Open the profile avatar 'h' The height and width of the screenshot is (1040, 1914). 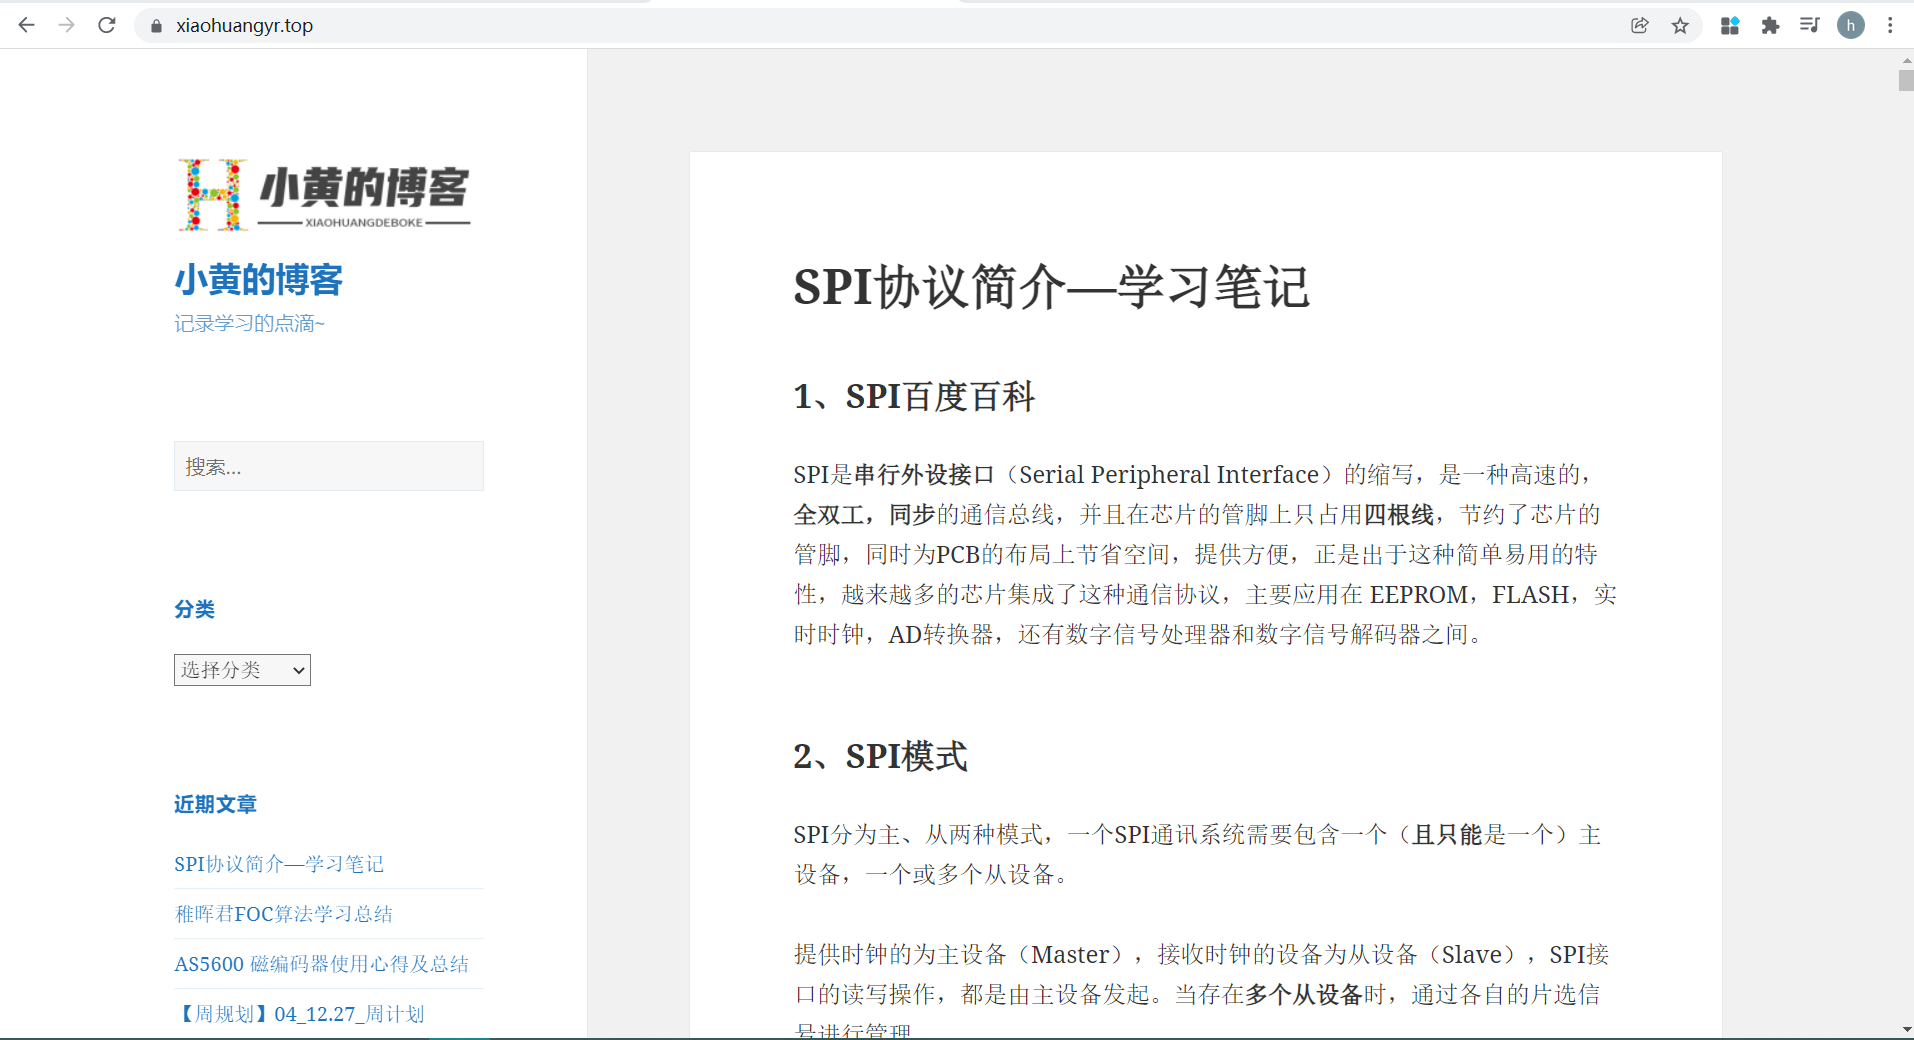1851,26
